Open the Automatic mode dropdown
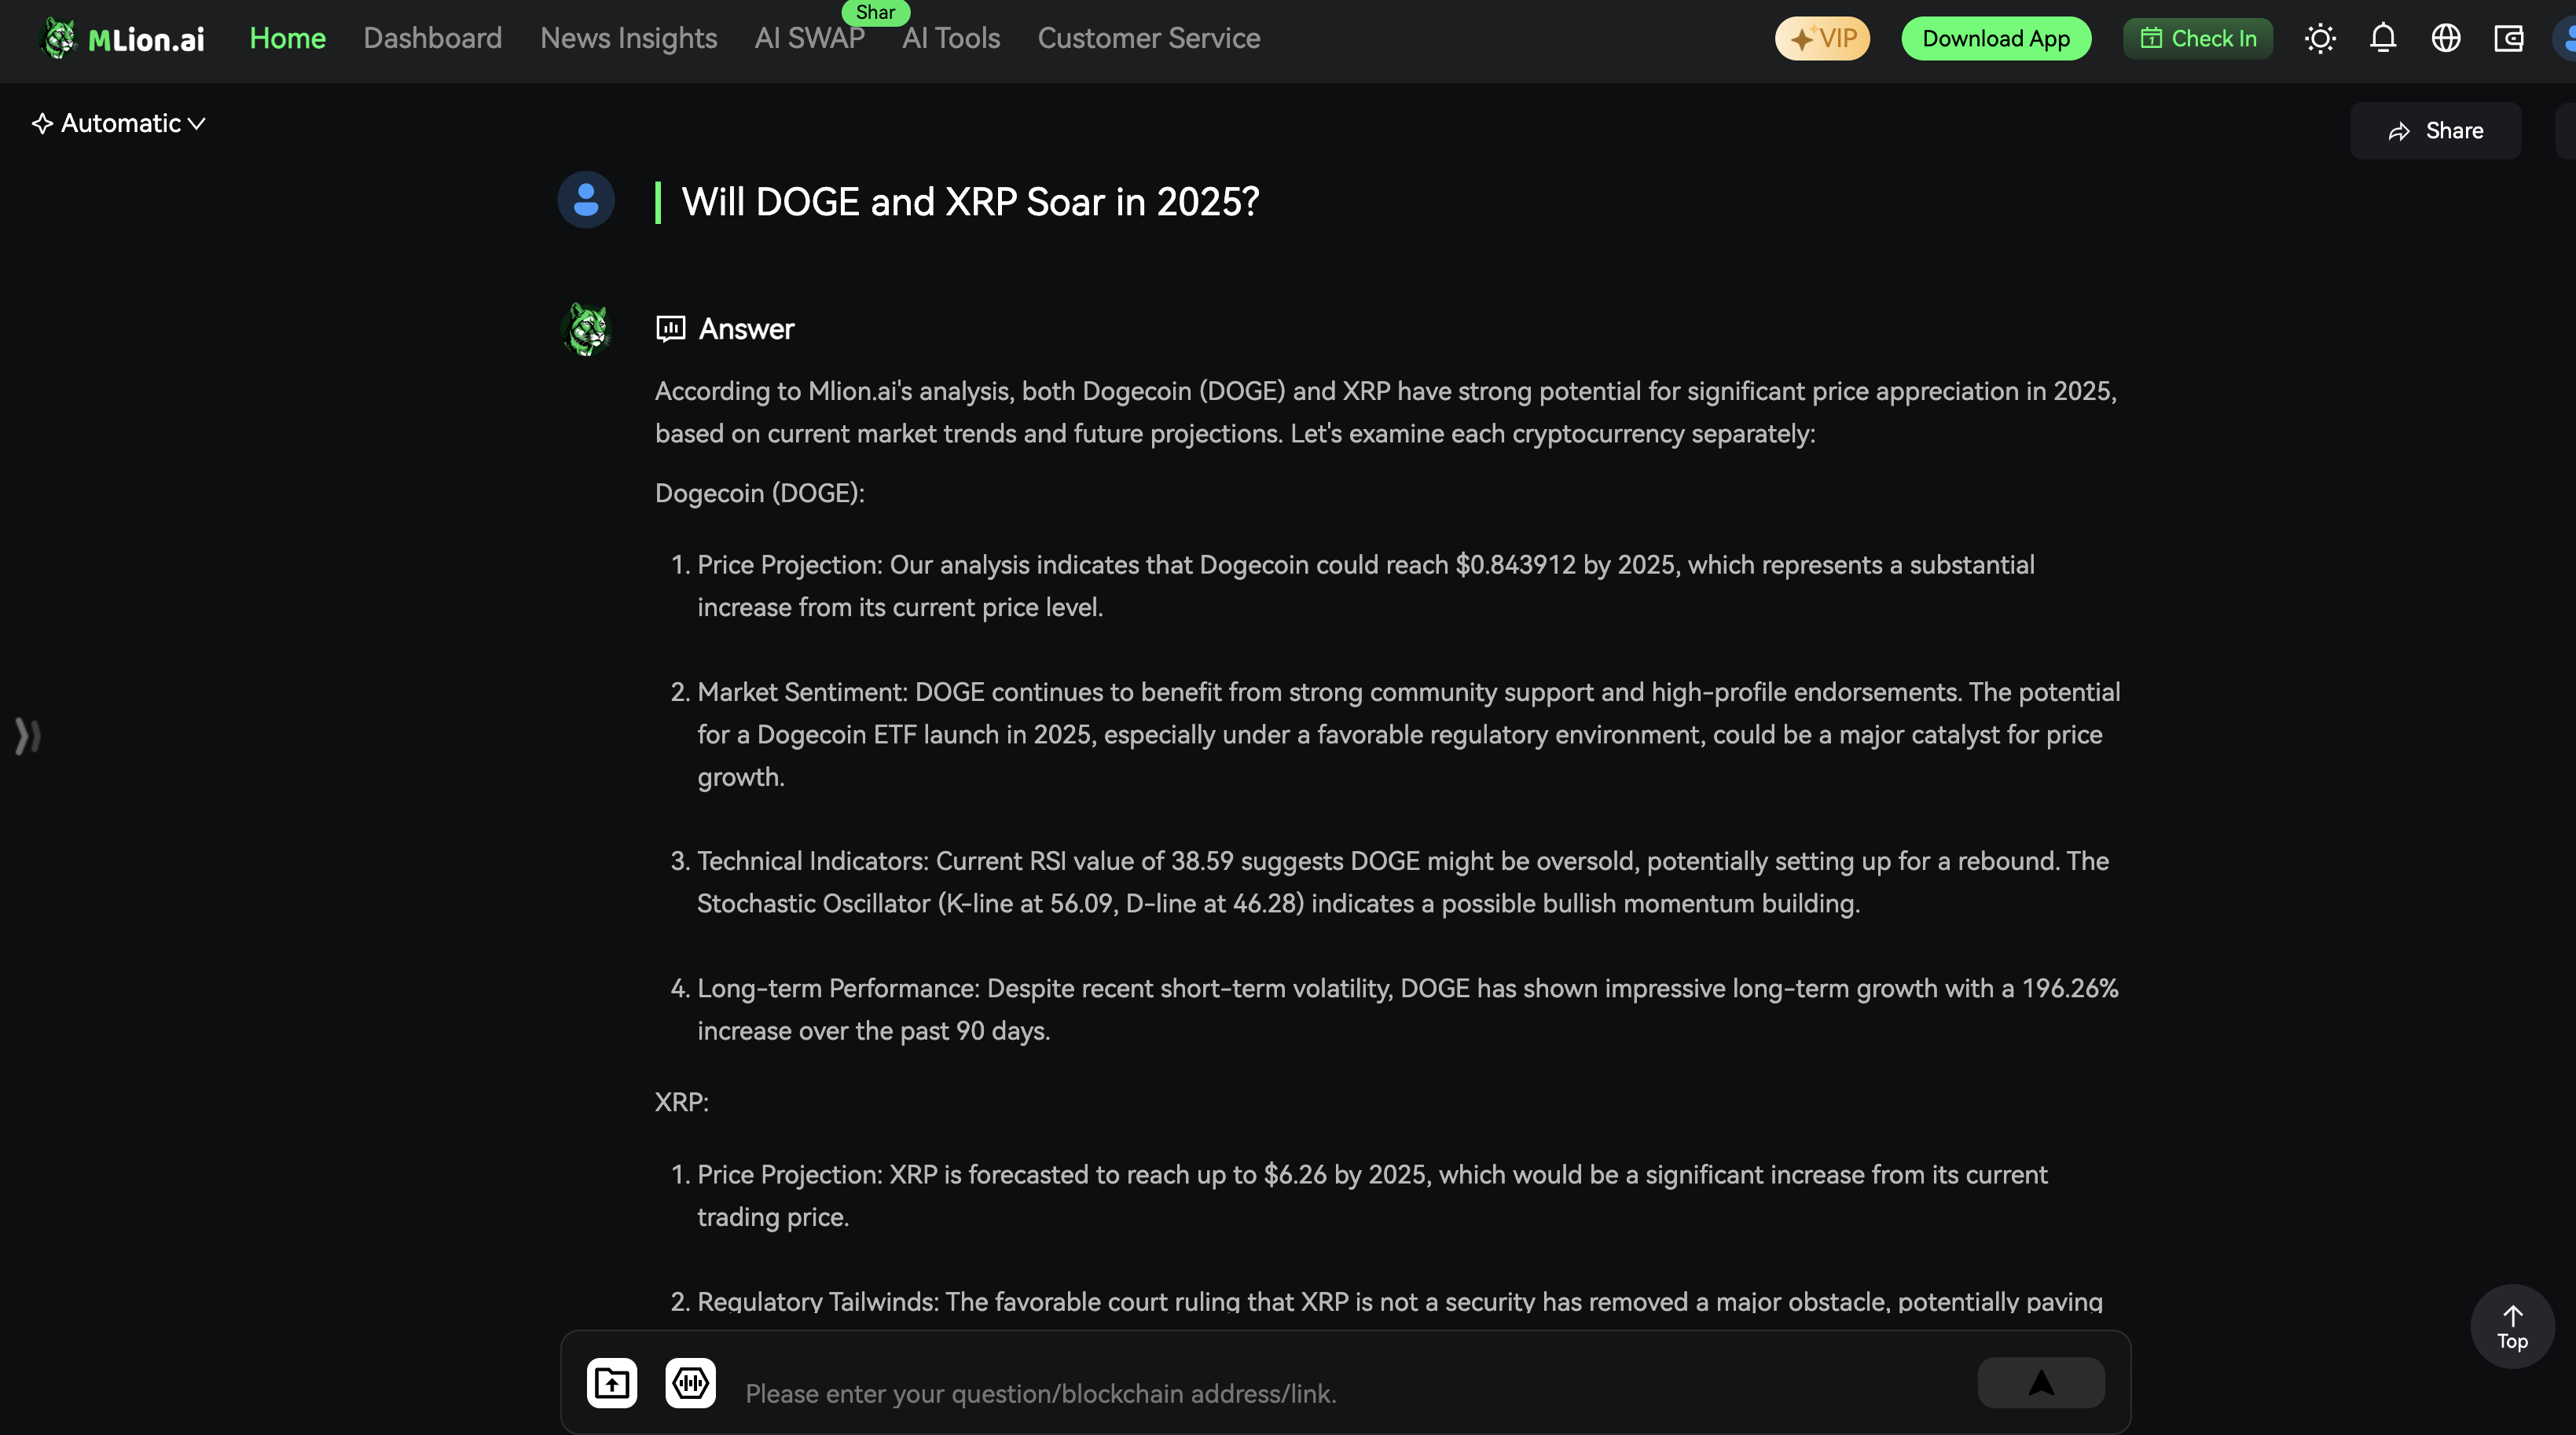This screenshot has width=2576, height=1435. tap(119, 123)
